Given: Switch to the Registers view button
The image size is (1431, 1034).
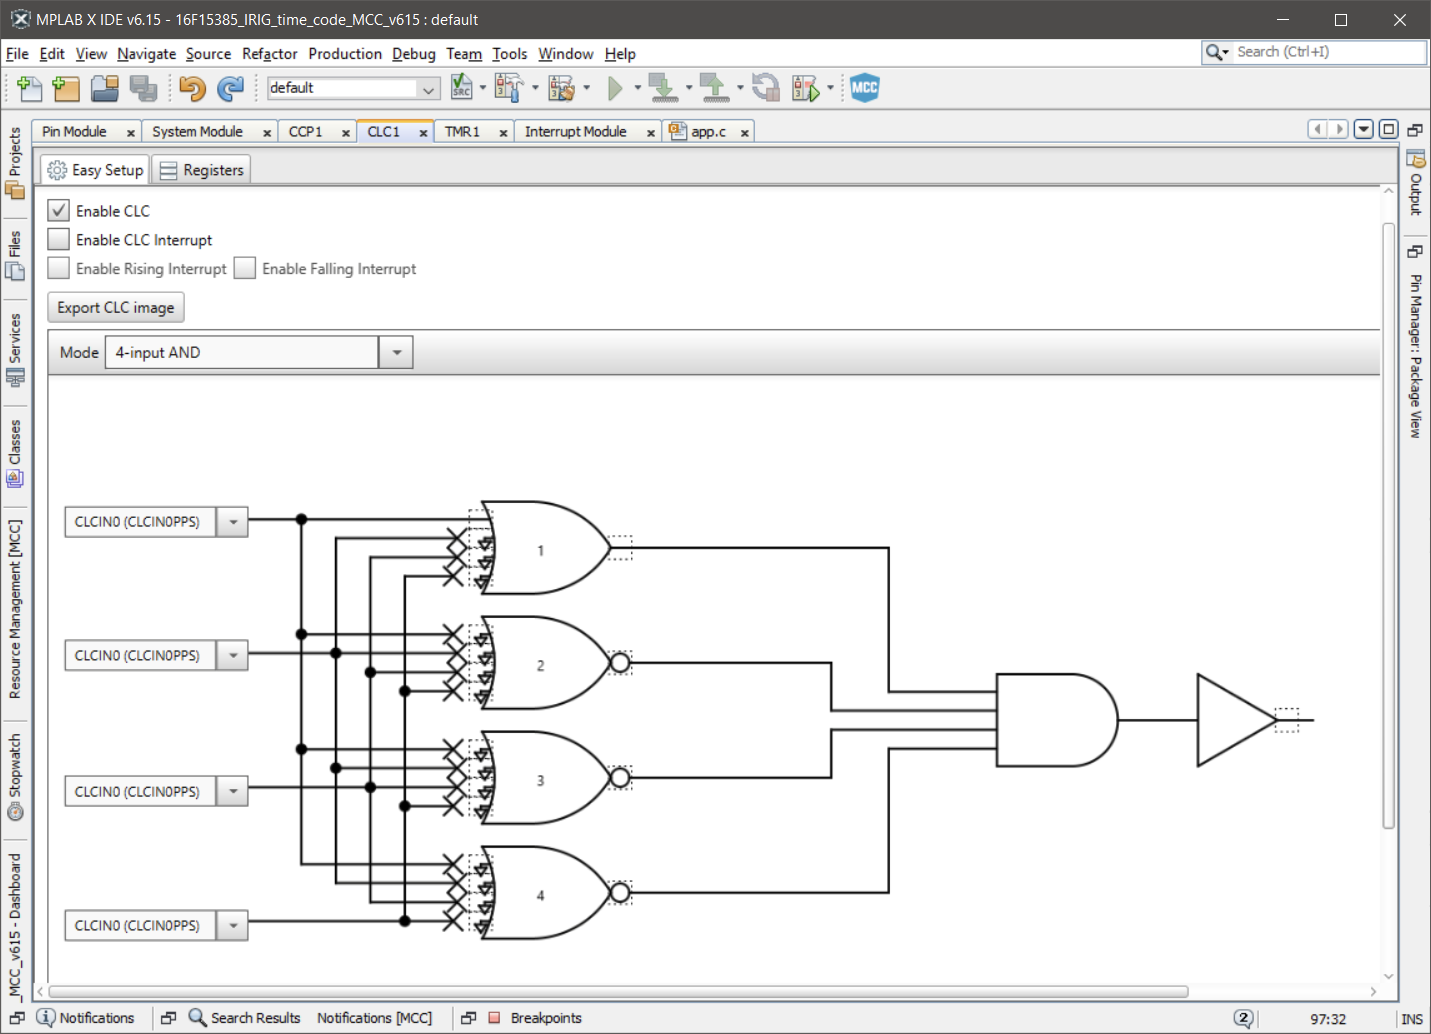Looking at the screenshot, I should tap(202, 171).
